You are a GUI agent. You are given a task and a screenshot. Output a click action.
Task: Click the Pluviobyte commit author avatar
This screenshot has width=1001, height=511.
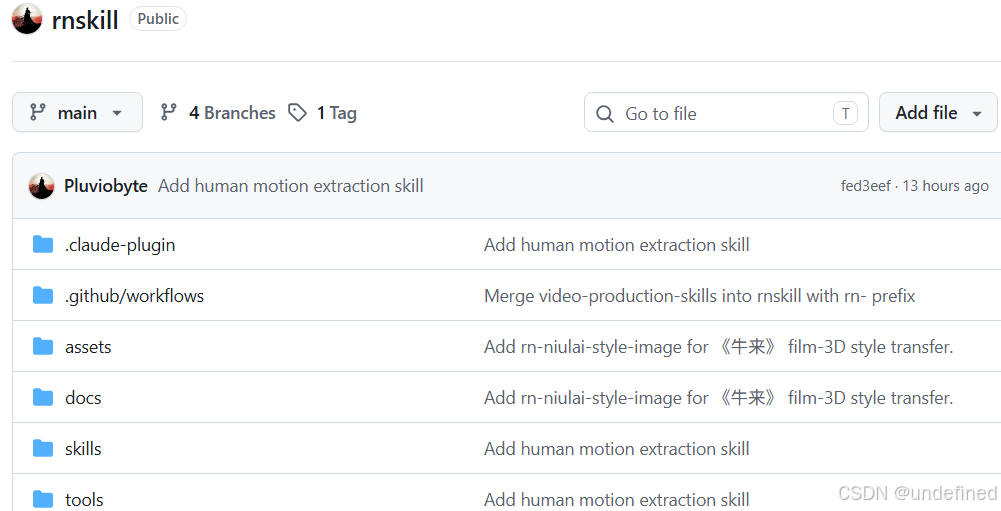(x=41, y=186)
